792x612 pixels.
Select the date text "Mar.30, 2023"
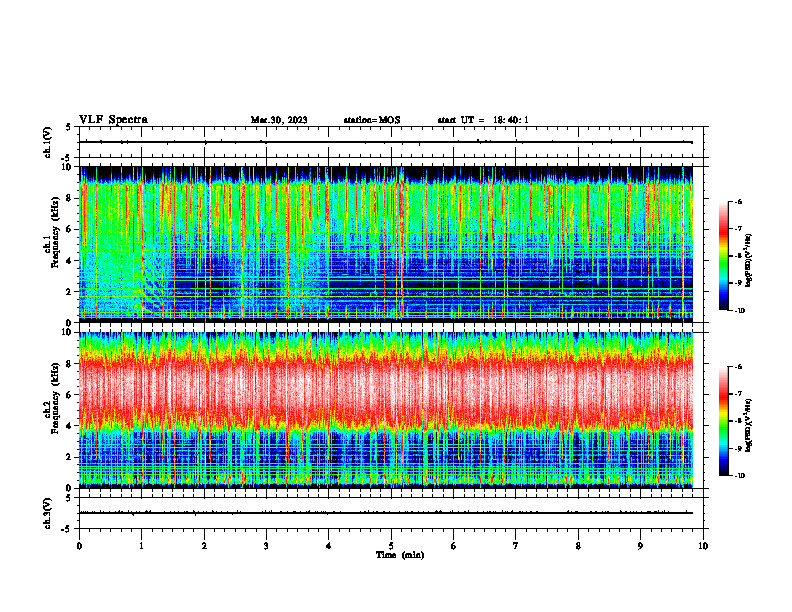[279, 120]
